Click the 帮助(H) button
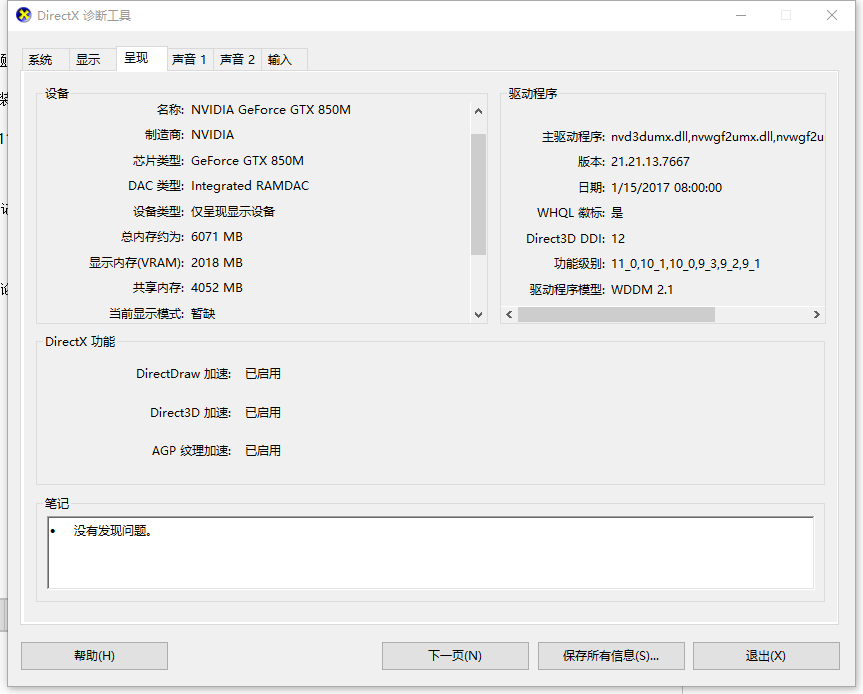863x694 pixels. [x=94, y=655]
